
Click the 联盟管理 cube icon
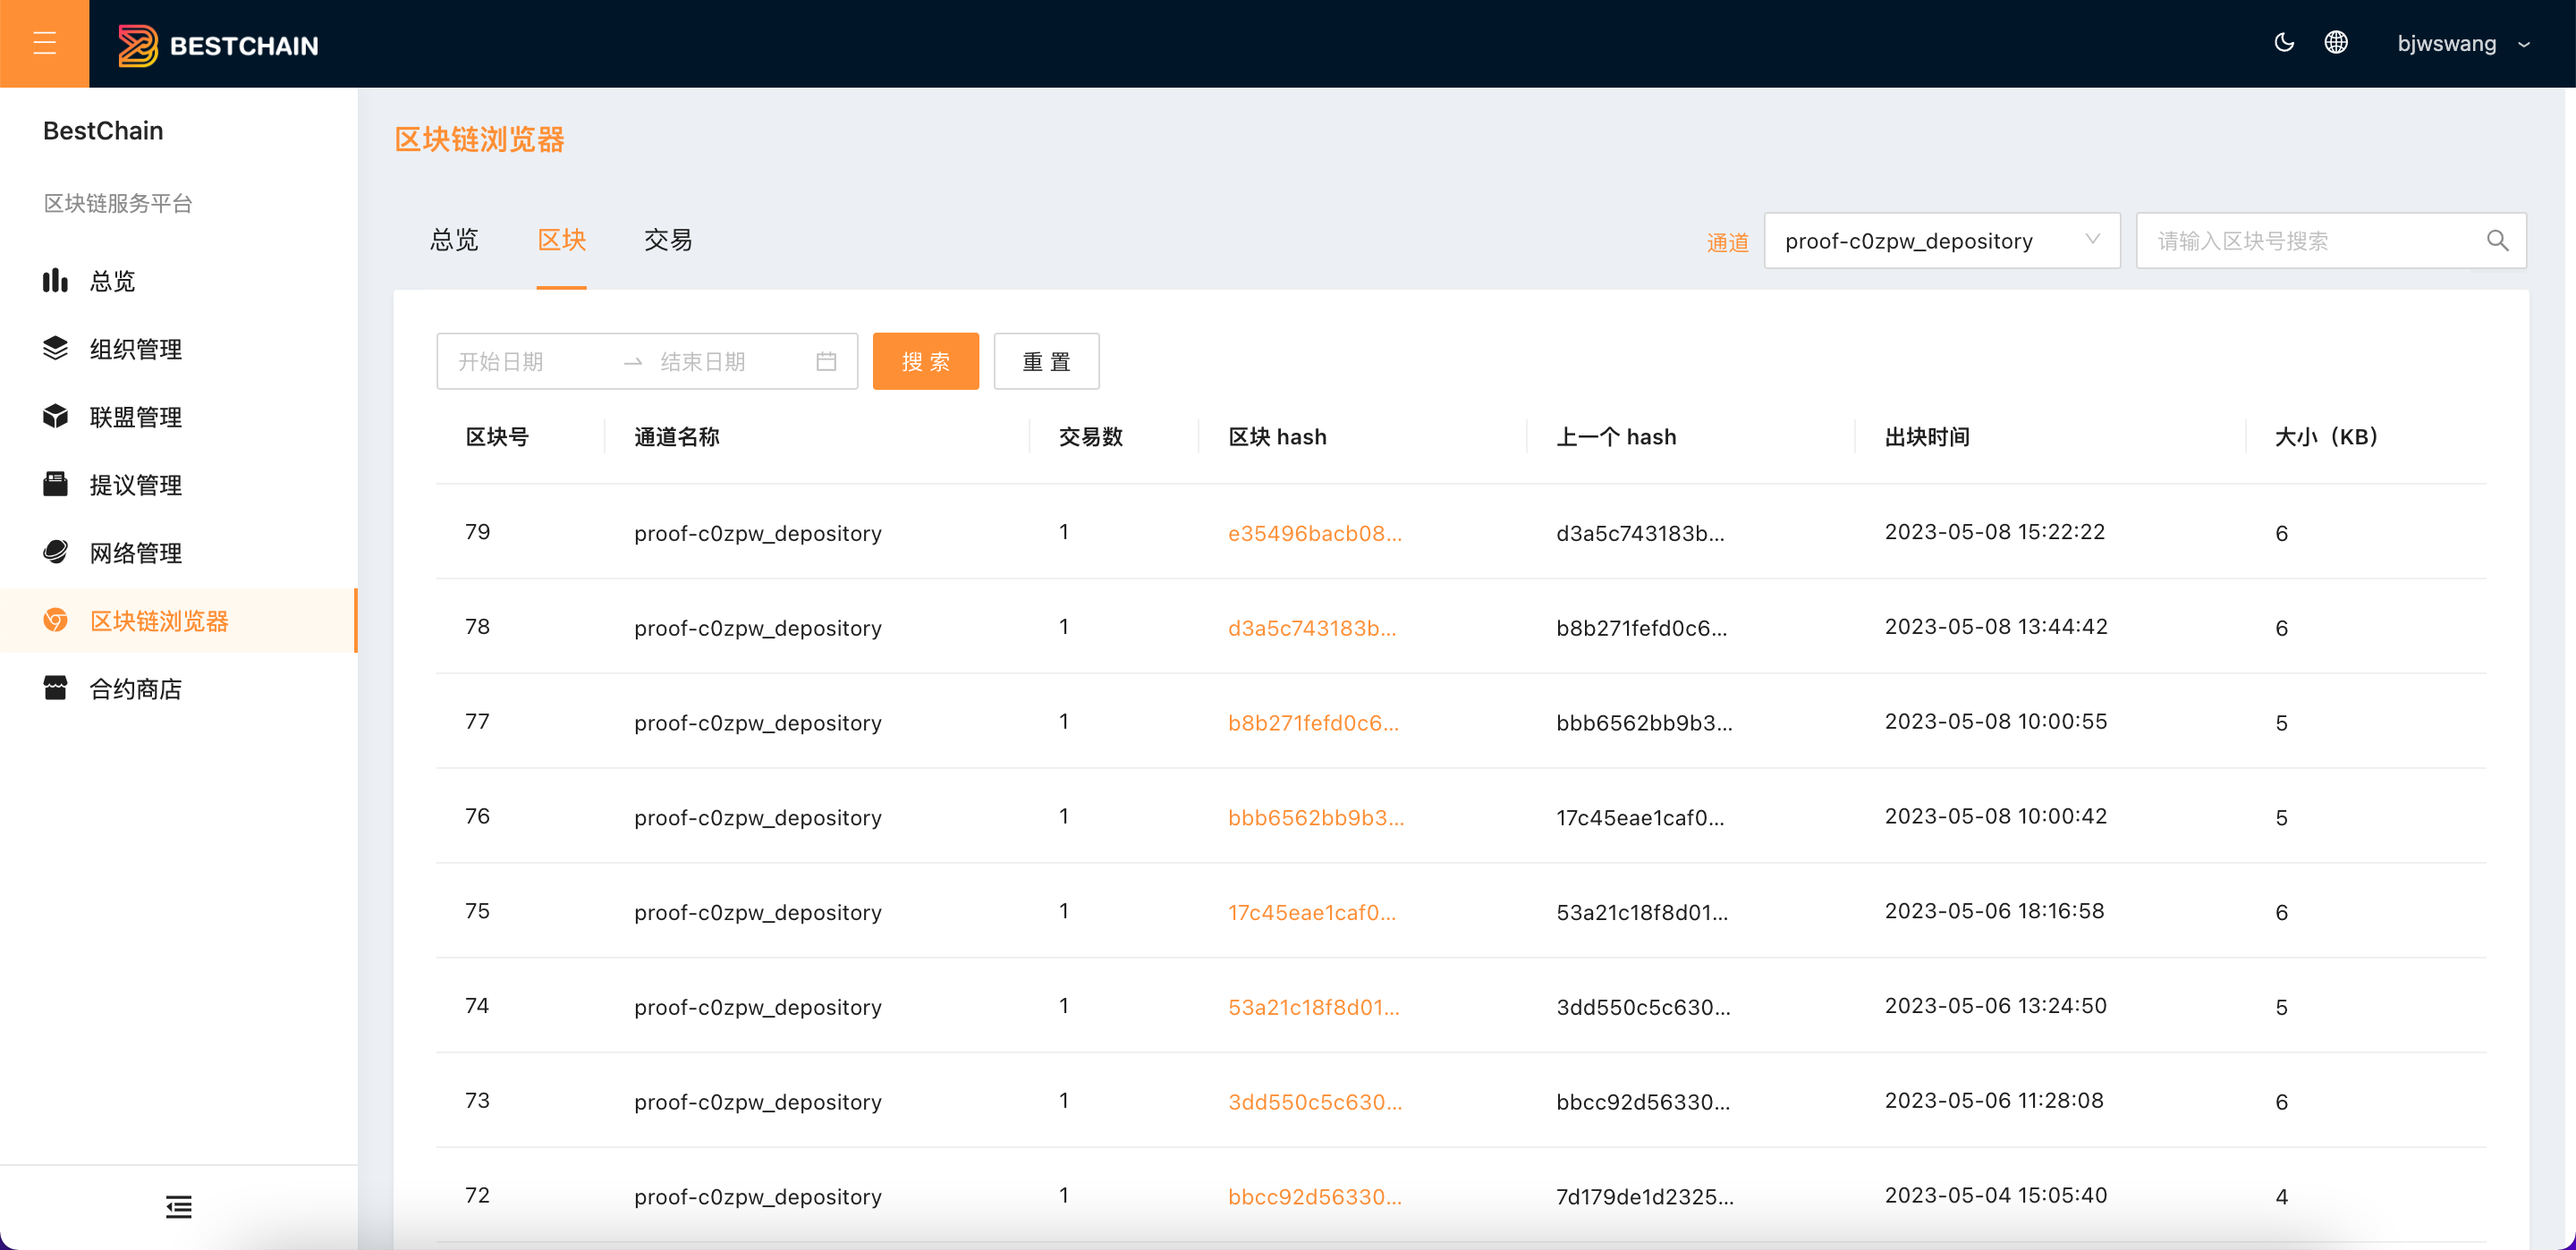[55, 416]
